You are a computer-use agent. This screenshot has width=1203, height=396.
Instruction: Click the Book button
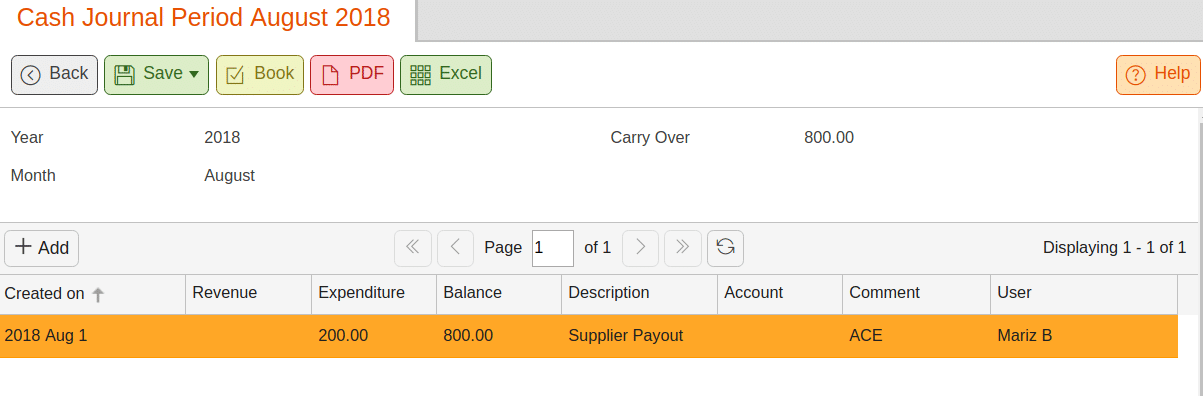[x=260, y=75]
